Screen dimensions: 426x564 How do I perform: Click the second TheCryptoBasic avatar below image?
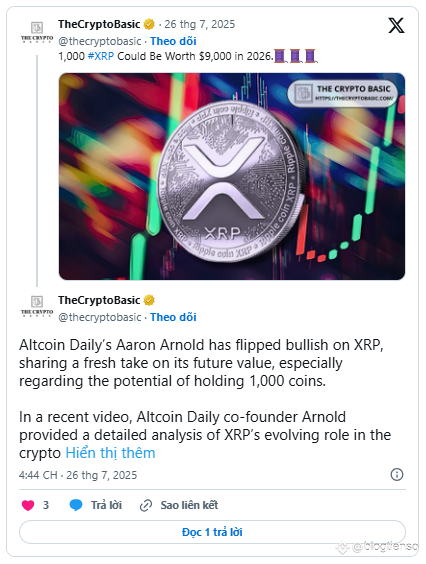[x=37, y=306]
